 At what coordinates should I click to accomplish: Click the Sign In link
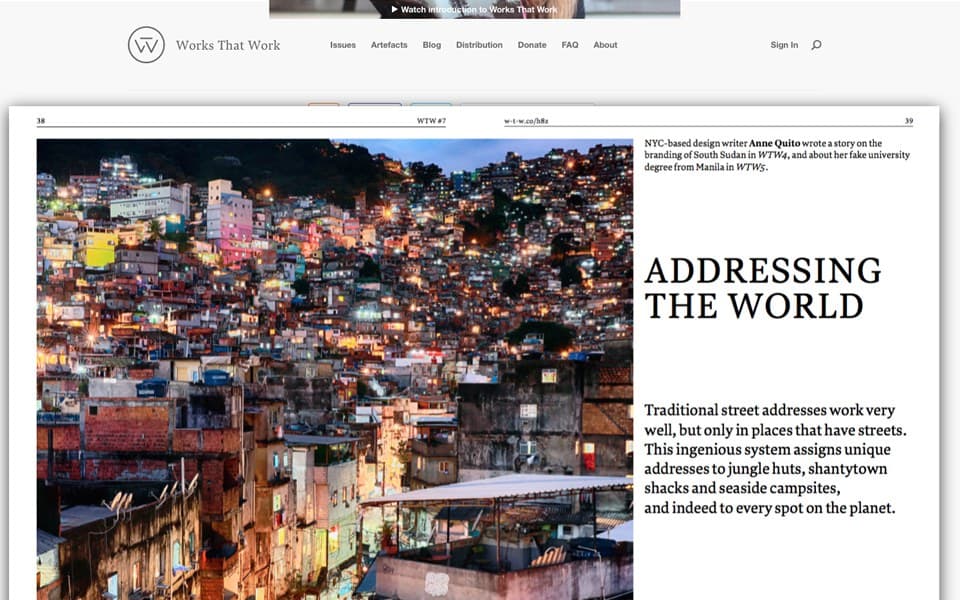[x=784, y=45]
